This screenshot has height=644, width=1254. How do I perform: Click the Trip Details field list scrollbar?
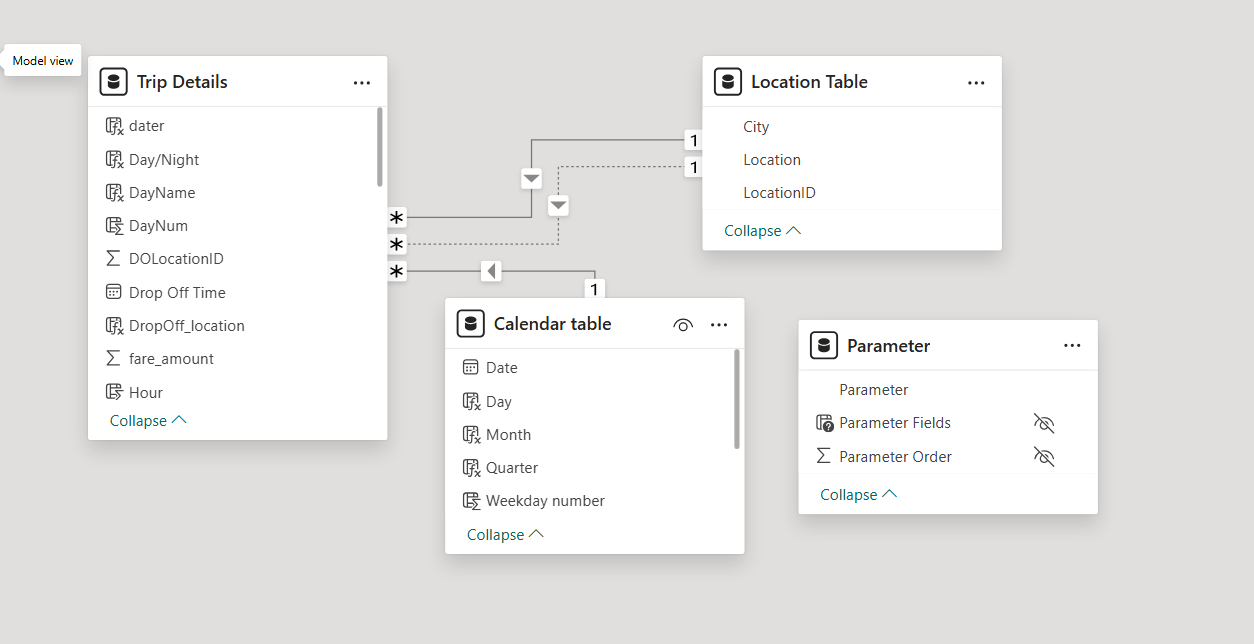tap(380, 147)
